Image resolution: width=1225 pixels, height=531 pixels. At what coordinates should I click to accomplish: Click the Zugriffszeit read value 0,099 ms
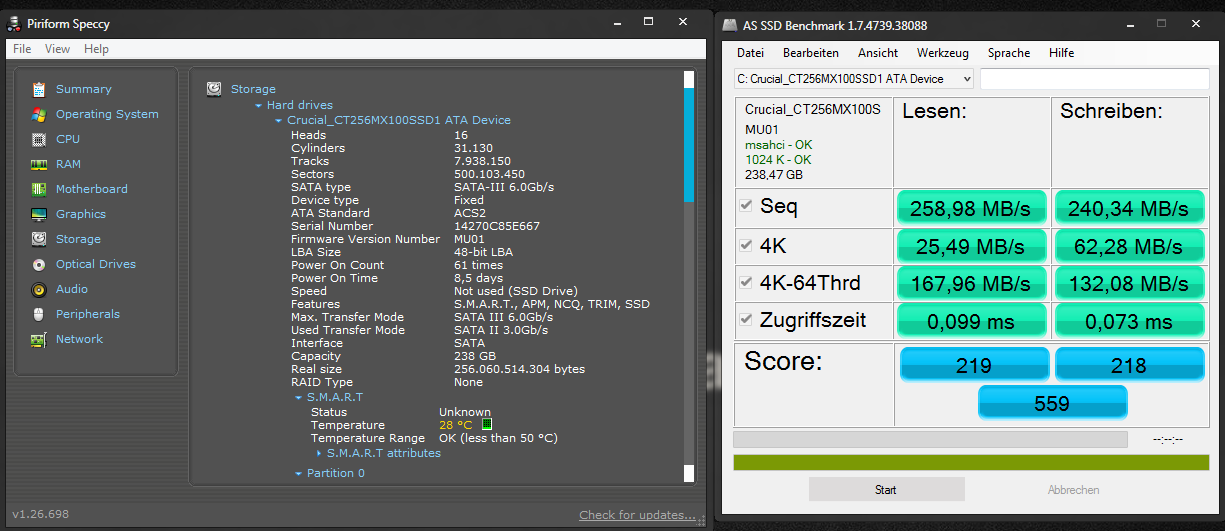point(972,322)
